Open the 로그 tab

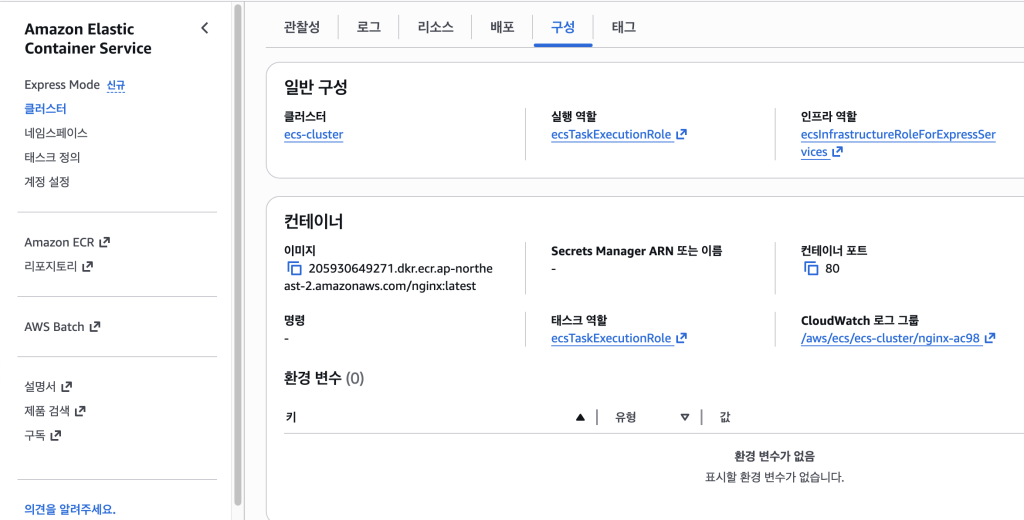[x=368, y=27]
